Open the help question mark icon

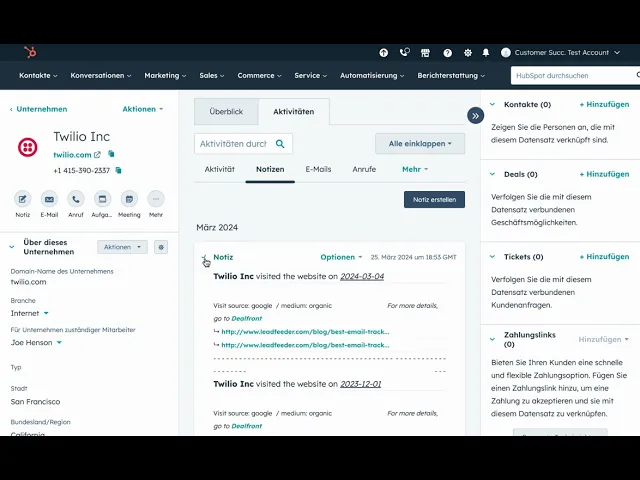[x=447, y=53]
